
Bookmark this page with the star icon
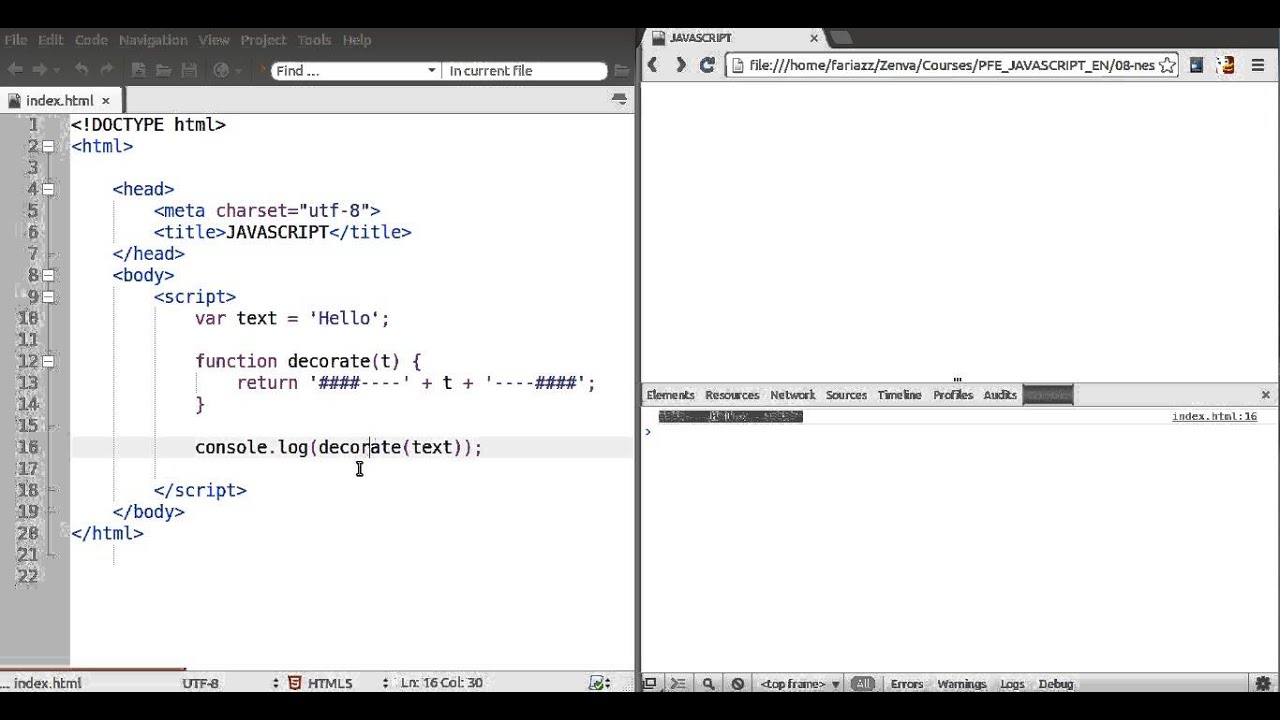[1169, 65]
